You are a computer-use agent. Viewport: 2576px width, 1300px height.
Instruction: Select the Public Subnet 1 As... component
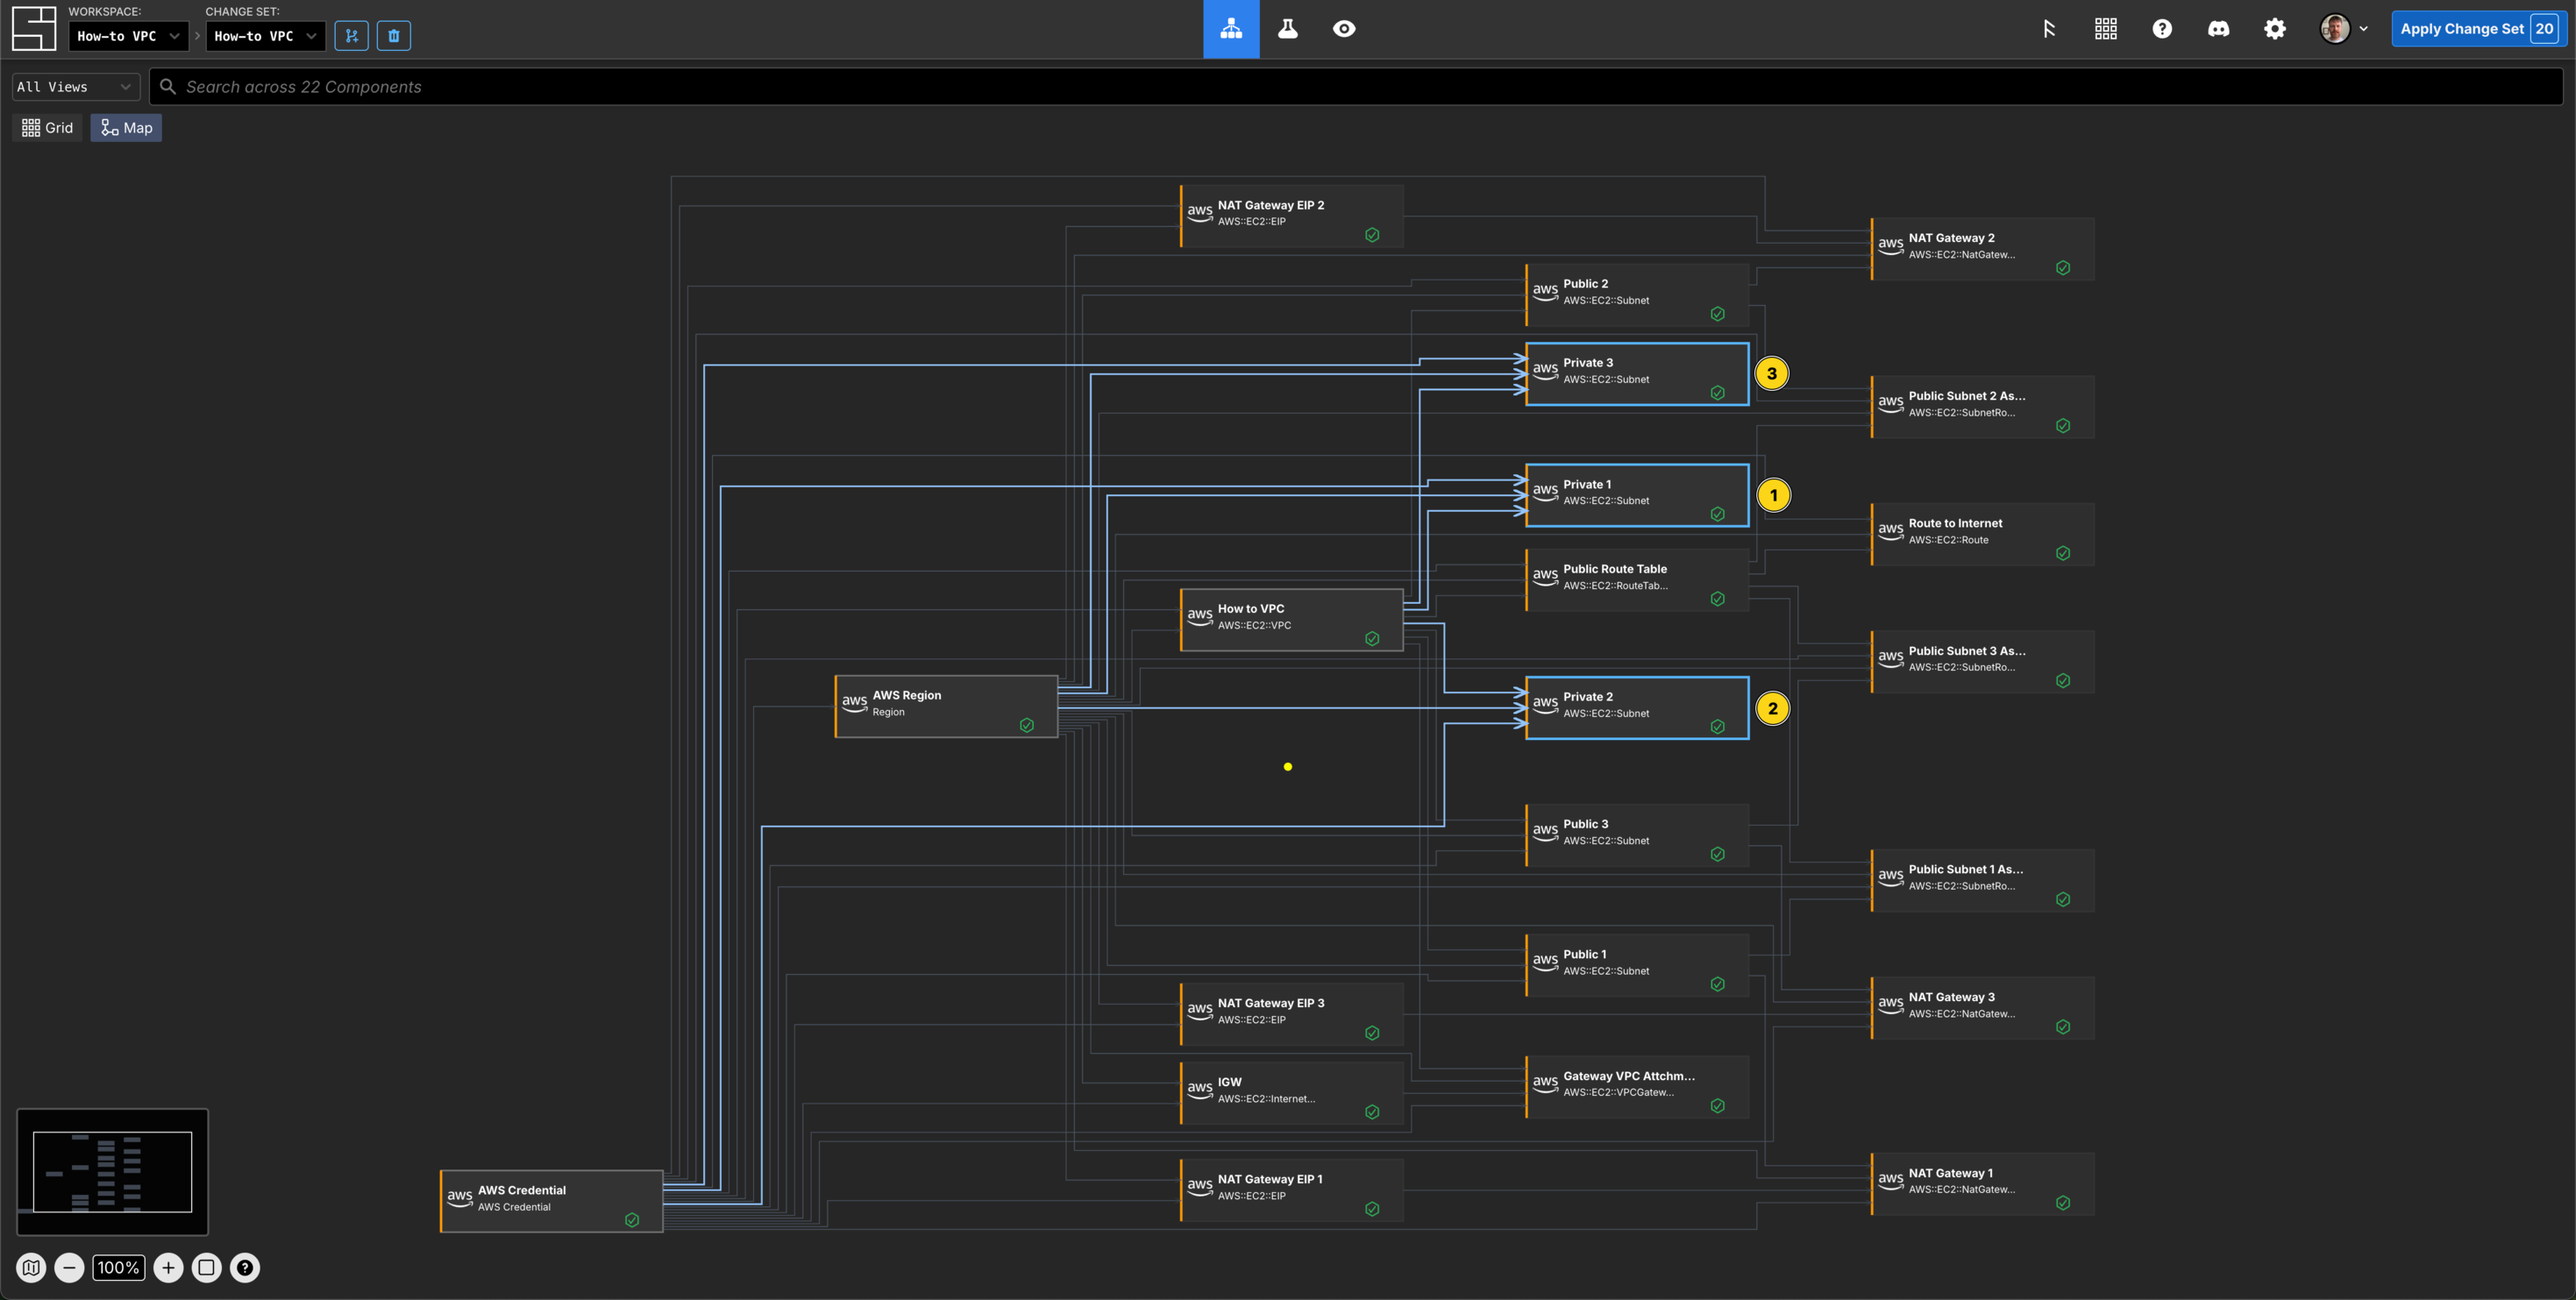tap(1982, 880)
